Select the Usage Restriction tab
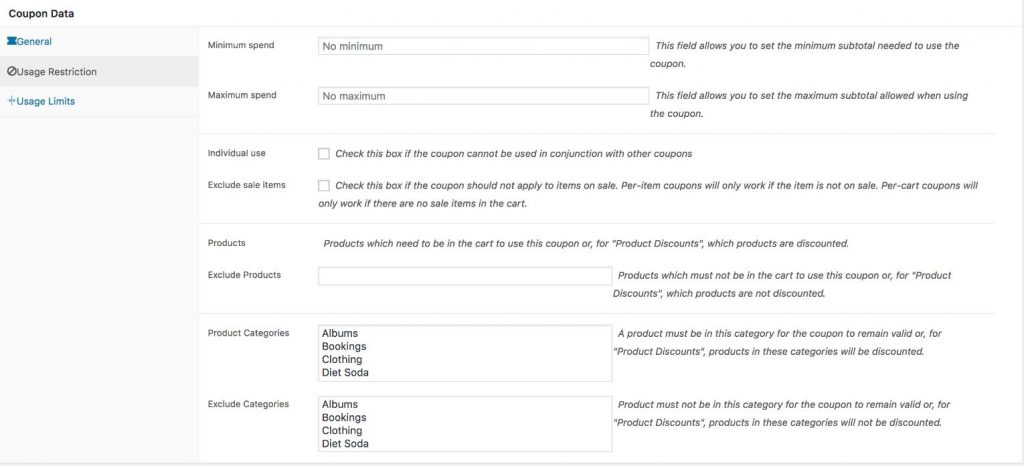 [x=56, y=72]
